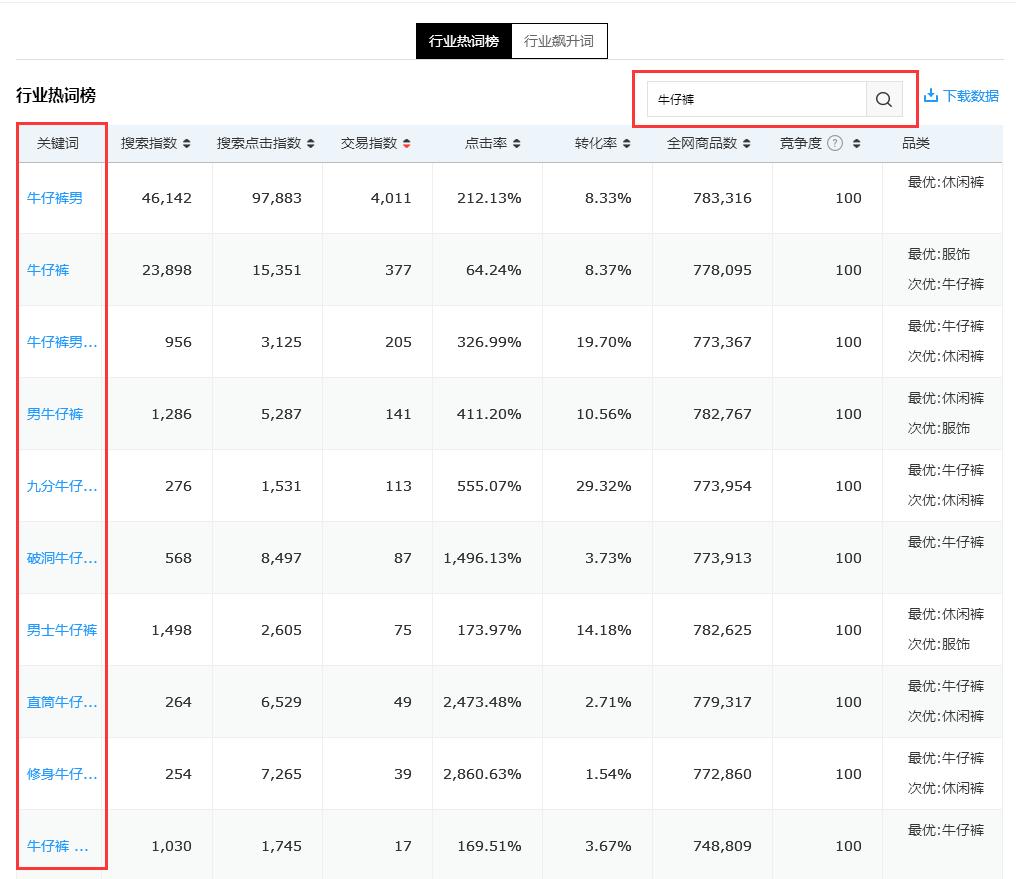Viewport: 1016px width, 879px height.
Task: Open keyword link 牛仔裤男
Action: [x=55, y=198]
